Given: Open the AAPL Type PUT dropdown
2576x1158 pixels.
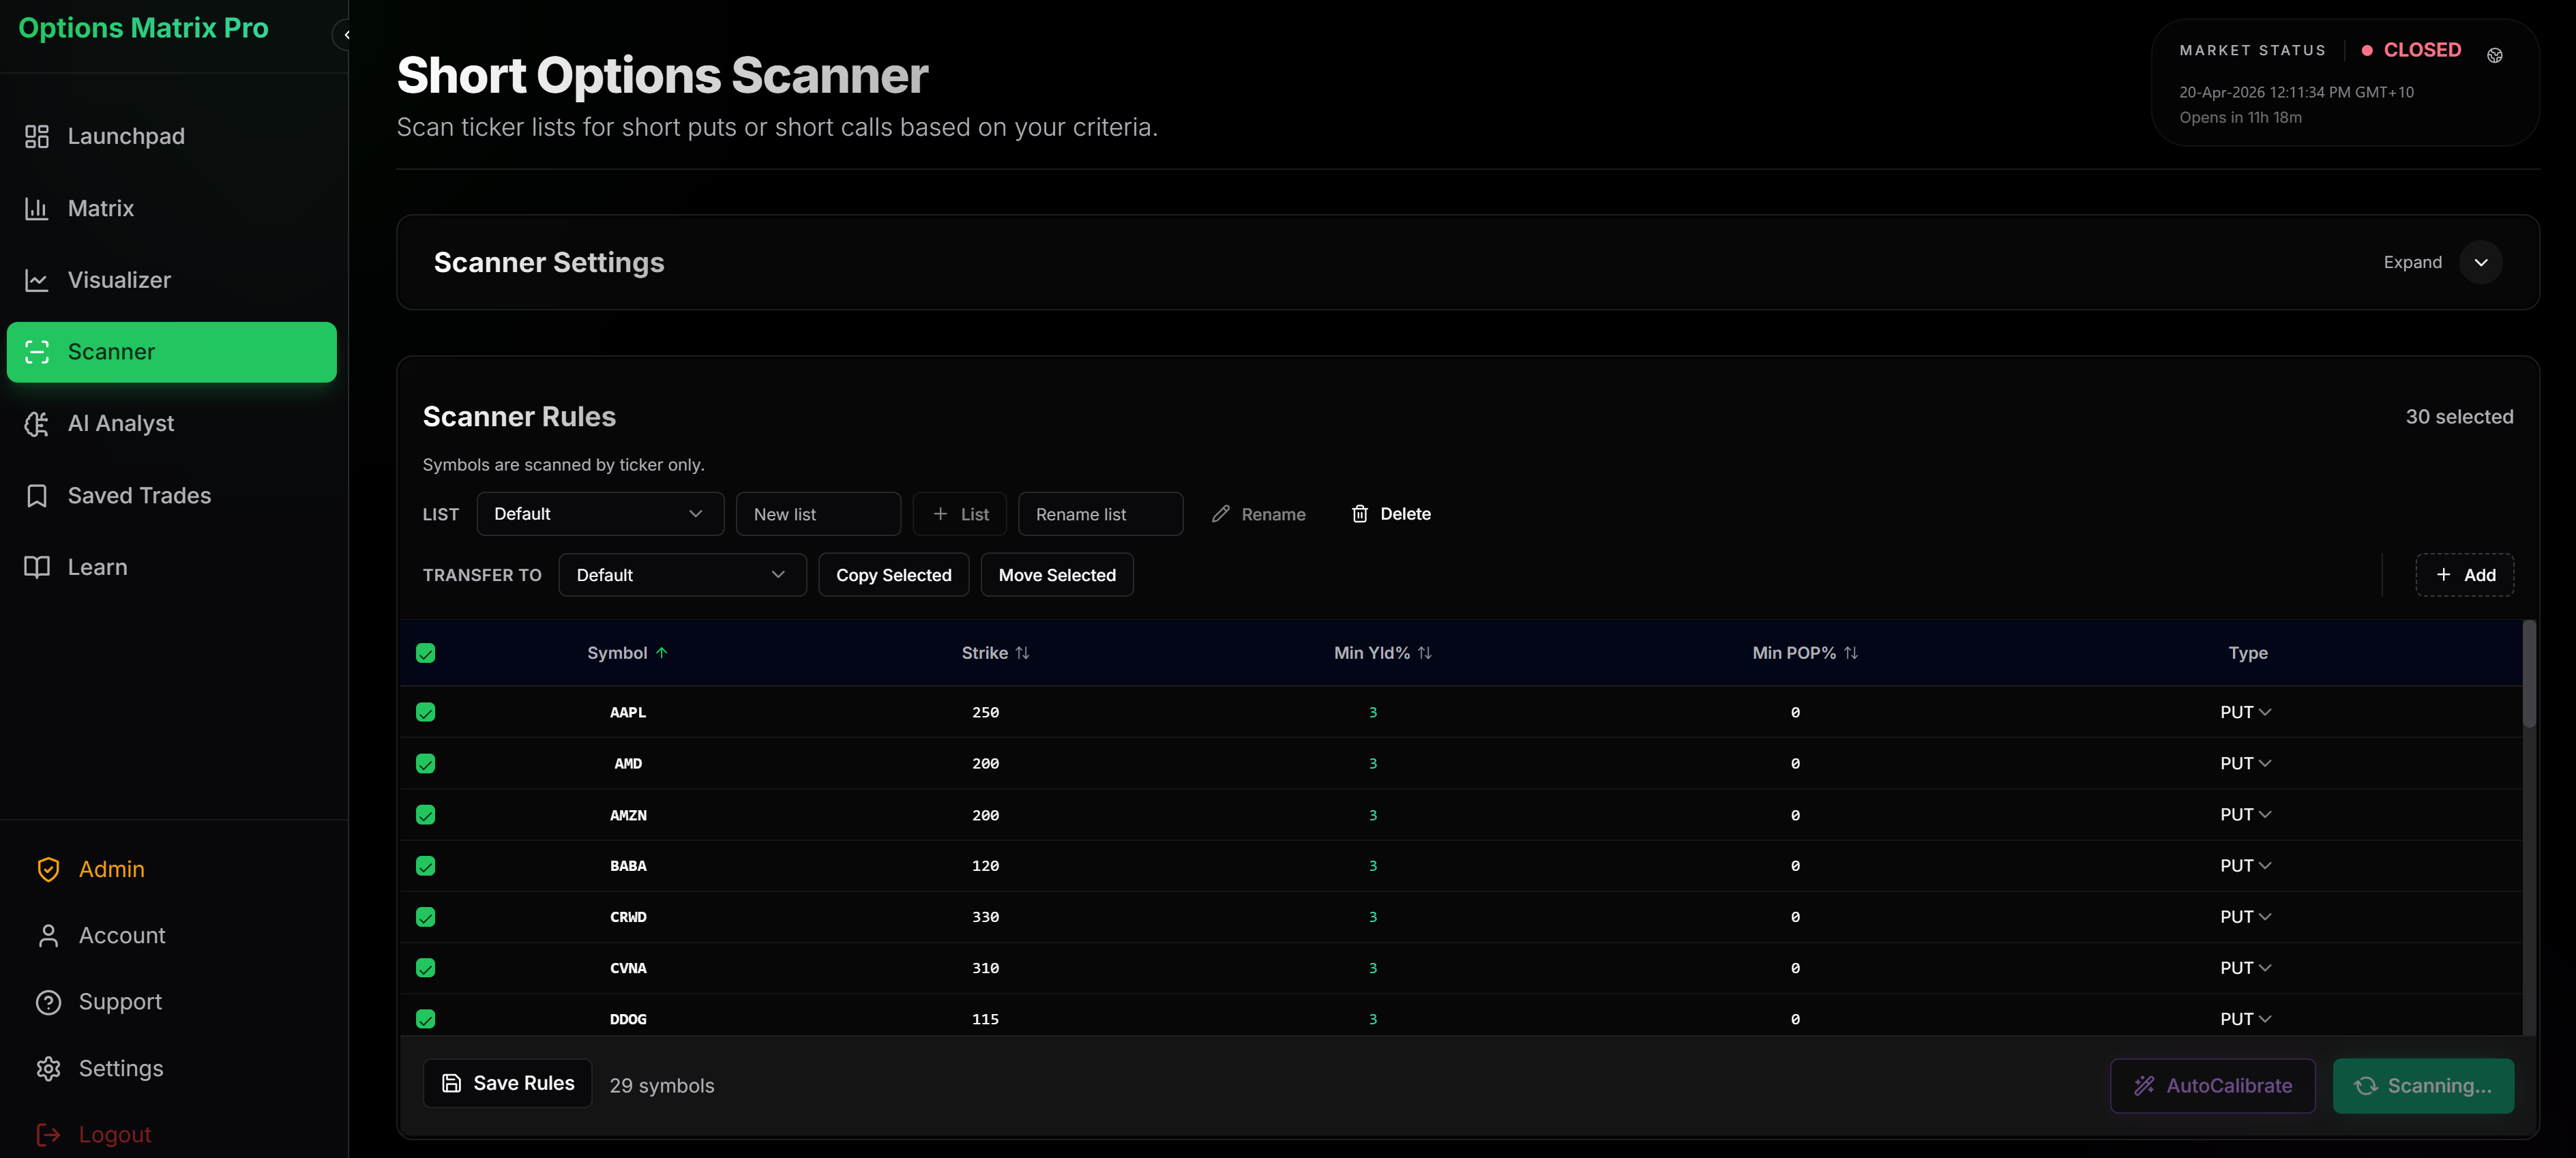Looking at the screenshot, I should click(2245, 712).
